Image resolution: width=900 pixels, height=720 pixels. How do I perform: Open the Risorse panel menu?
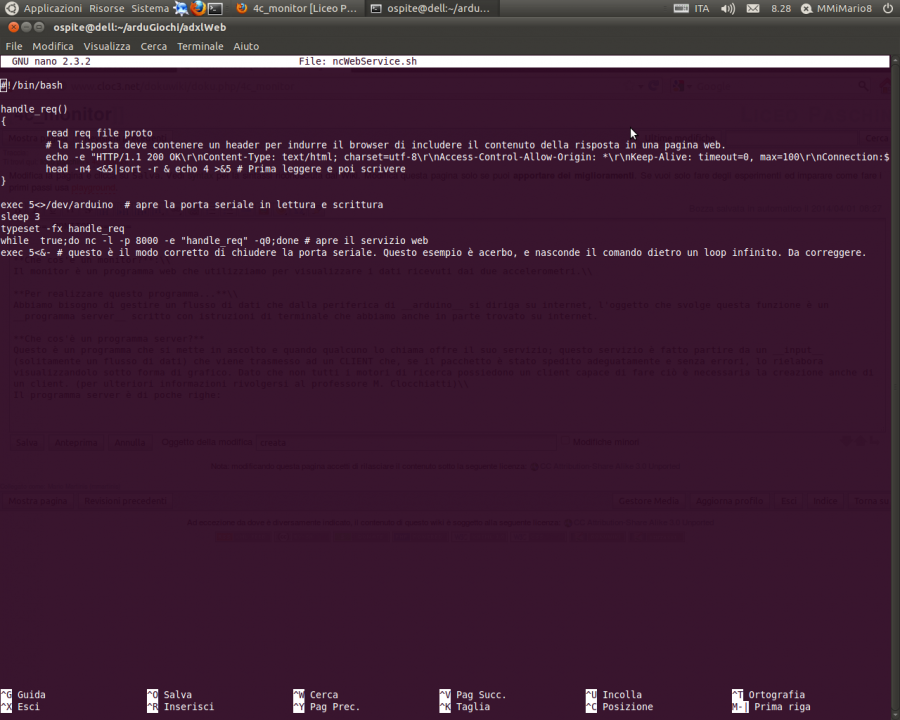coord(107,8)
